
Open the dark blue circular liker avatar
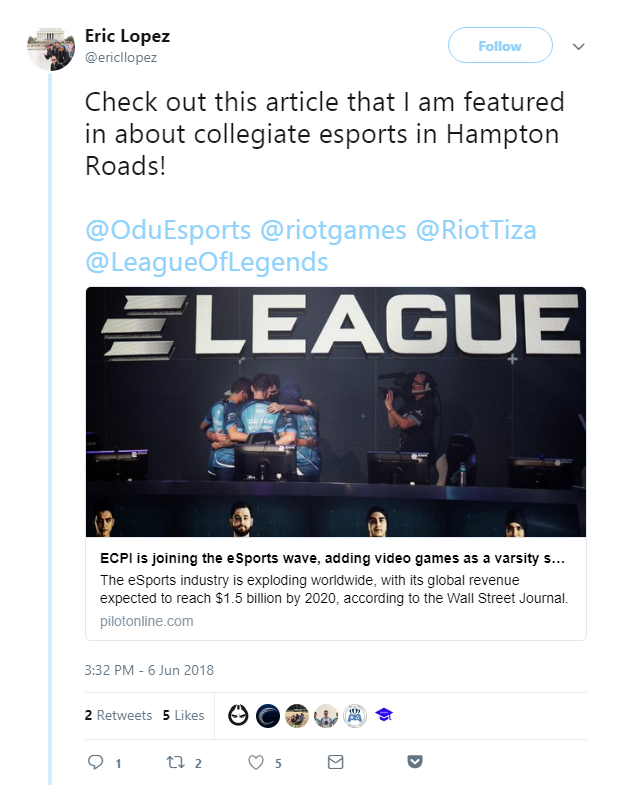pos(267,715)
